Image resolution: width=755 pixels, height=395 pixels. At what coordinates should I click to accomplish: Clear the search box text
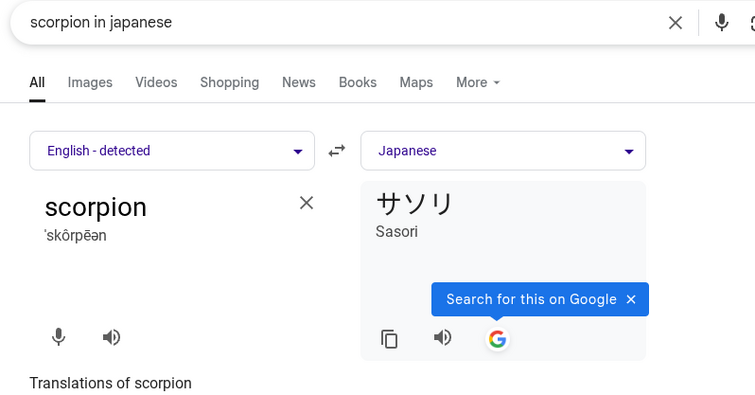[x=675, y=23]
